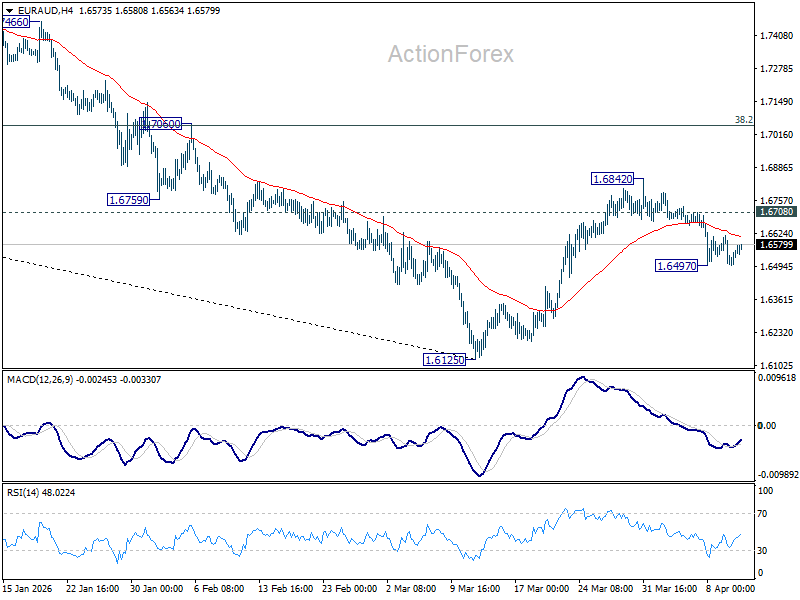Click the 1.67080 level price tag

777,212
